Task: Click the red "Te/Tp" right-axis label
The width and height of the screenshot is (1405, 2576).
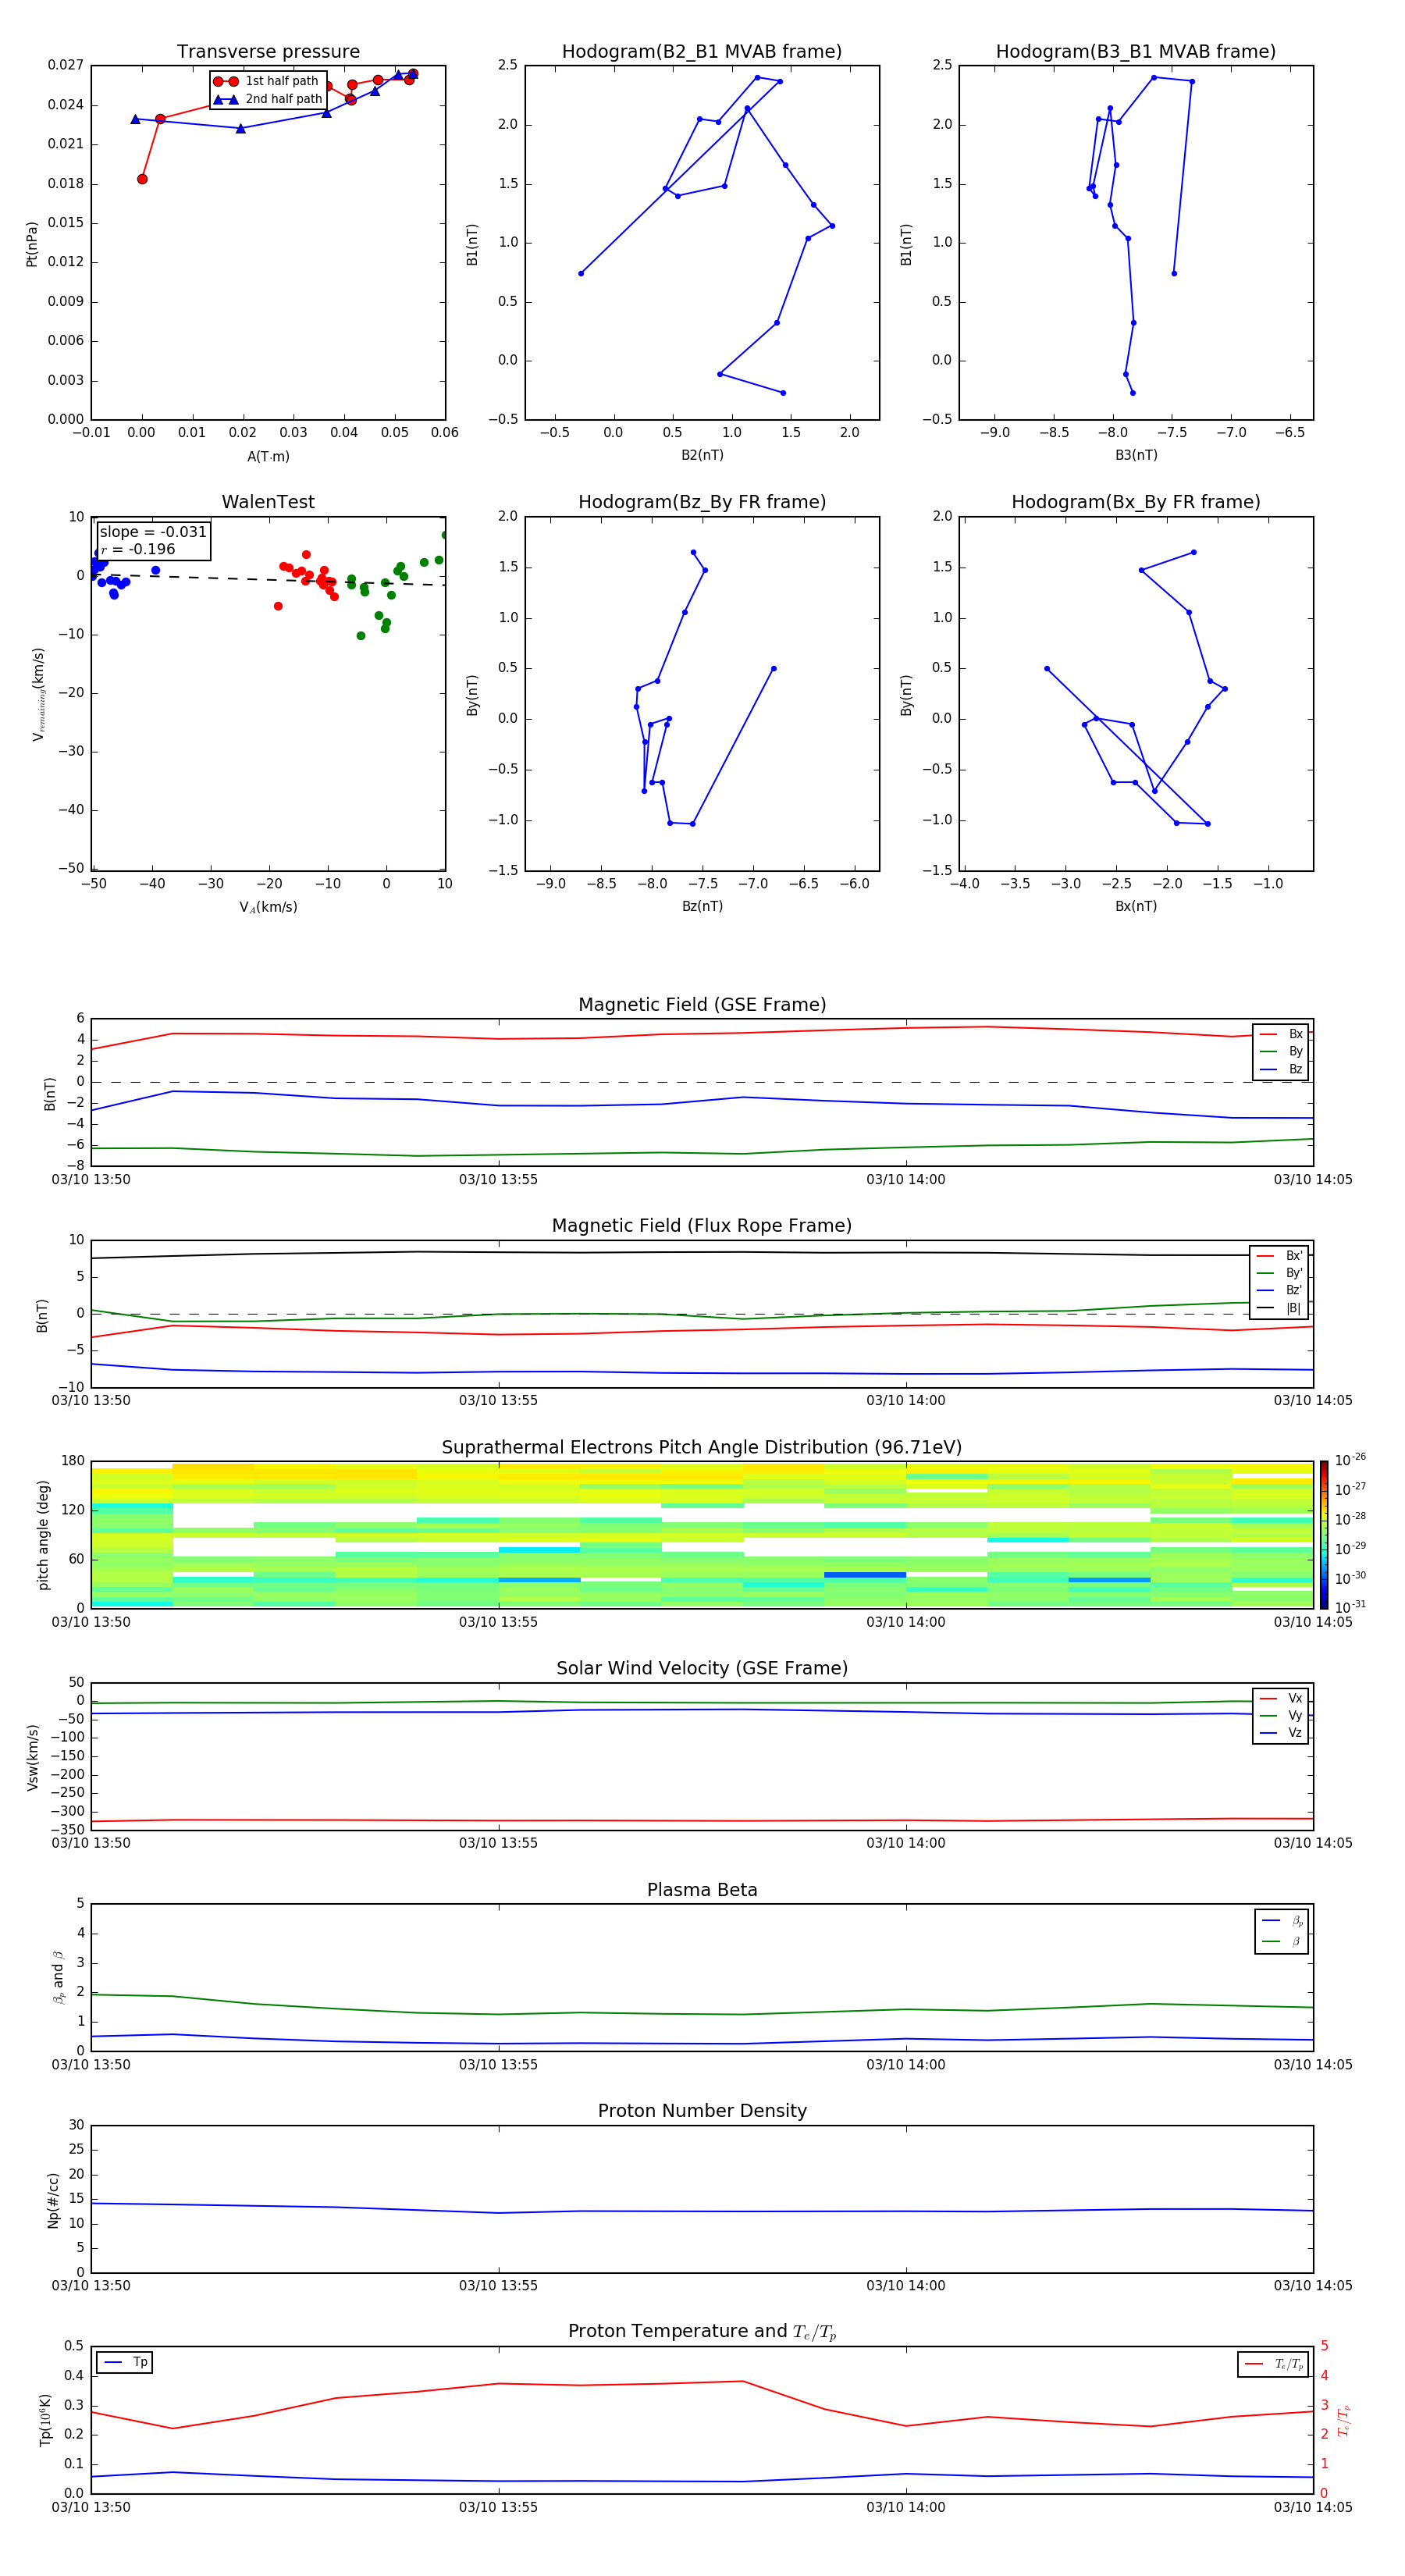Action: 1343,2420
